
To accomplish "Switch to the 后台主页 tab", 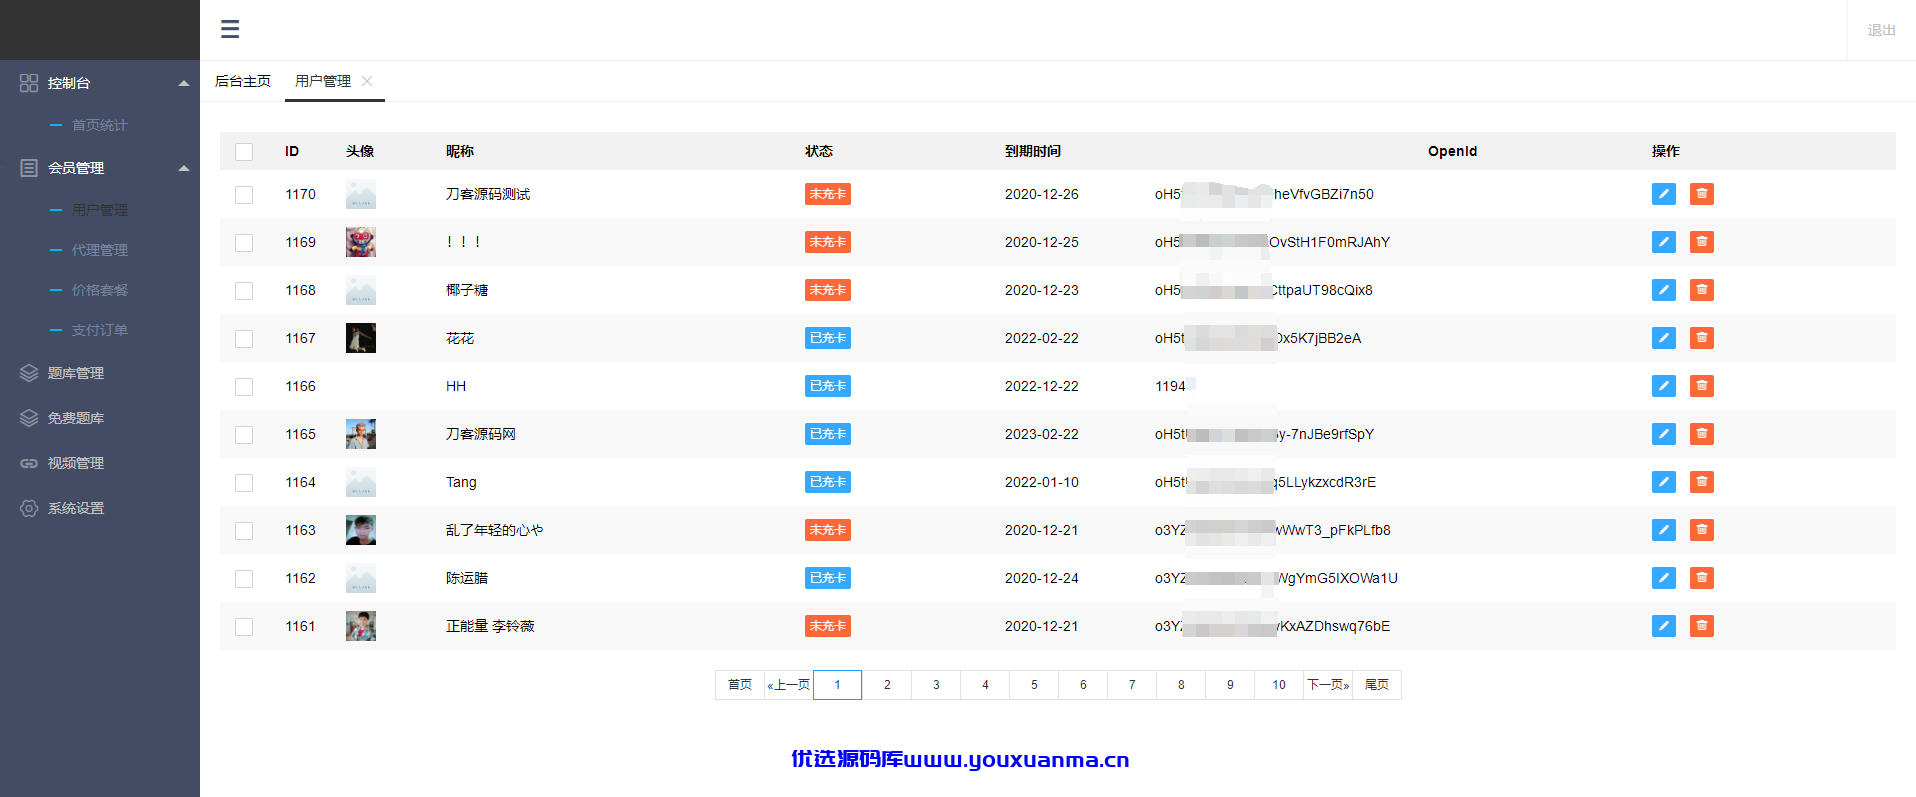I will click(243, 81).
